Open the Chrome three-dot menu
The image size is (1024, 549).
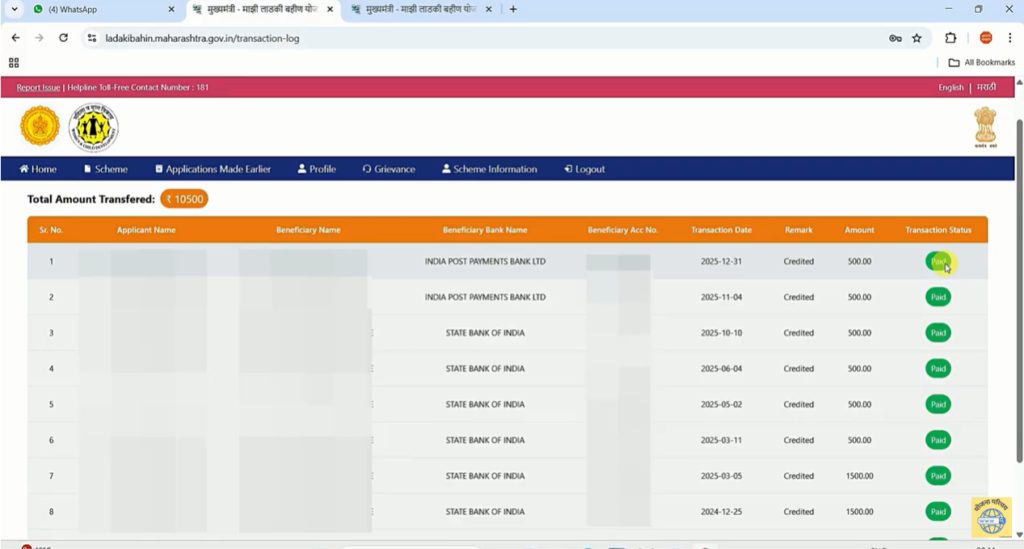(1010, 38)
